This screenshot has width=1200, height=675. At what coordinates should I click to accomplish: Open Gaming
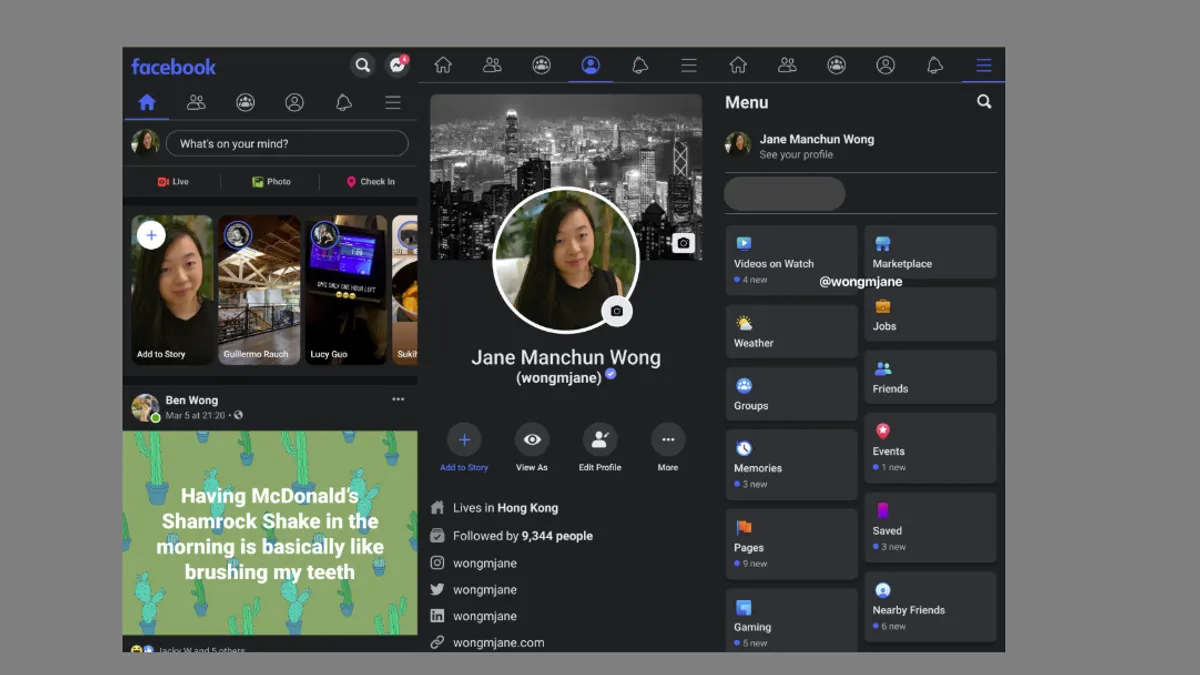(x=792, y=621)
